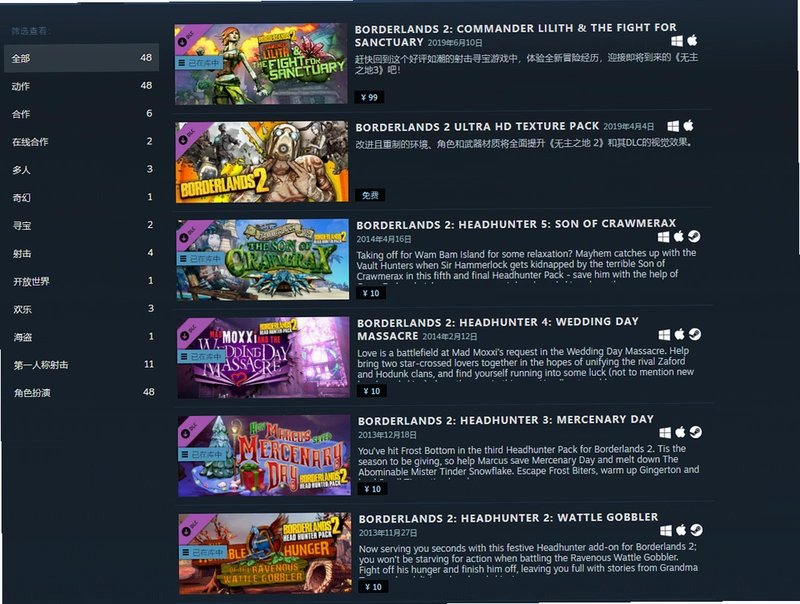
Task: Click DLC download badge on Son of Crawmerax thumbnail
Action: tap(189, 234)
